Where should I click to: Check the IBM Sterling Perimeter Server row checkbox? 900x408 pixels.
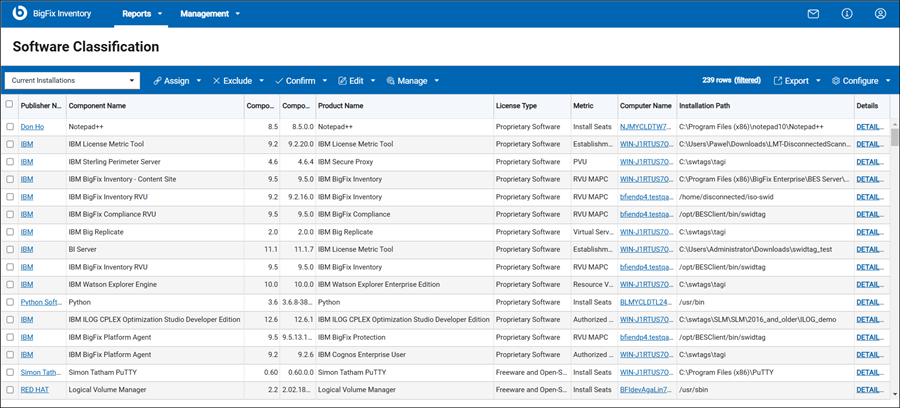point(9,162)
